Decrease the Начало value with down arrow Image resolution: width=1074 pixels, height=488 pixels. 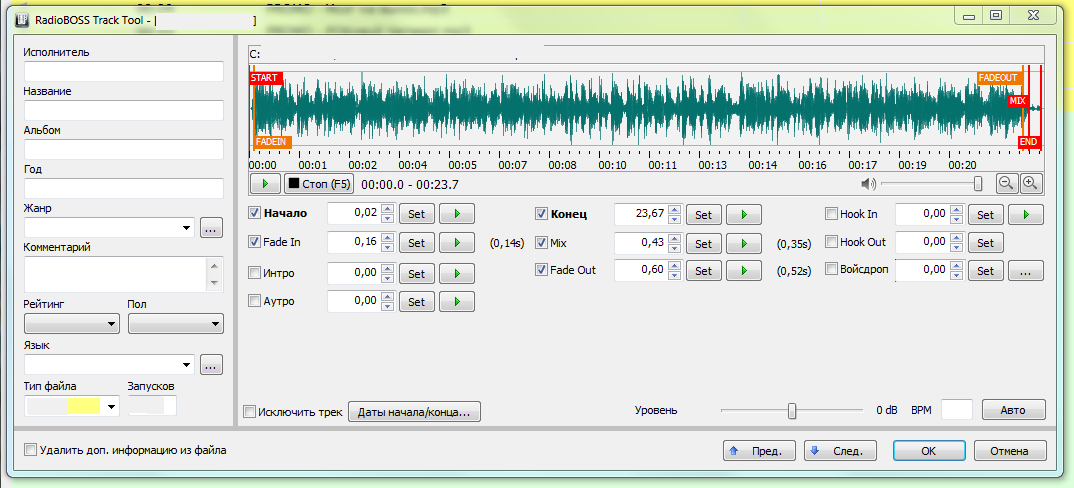coord(387,219)
